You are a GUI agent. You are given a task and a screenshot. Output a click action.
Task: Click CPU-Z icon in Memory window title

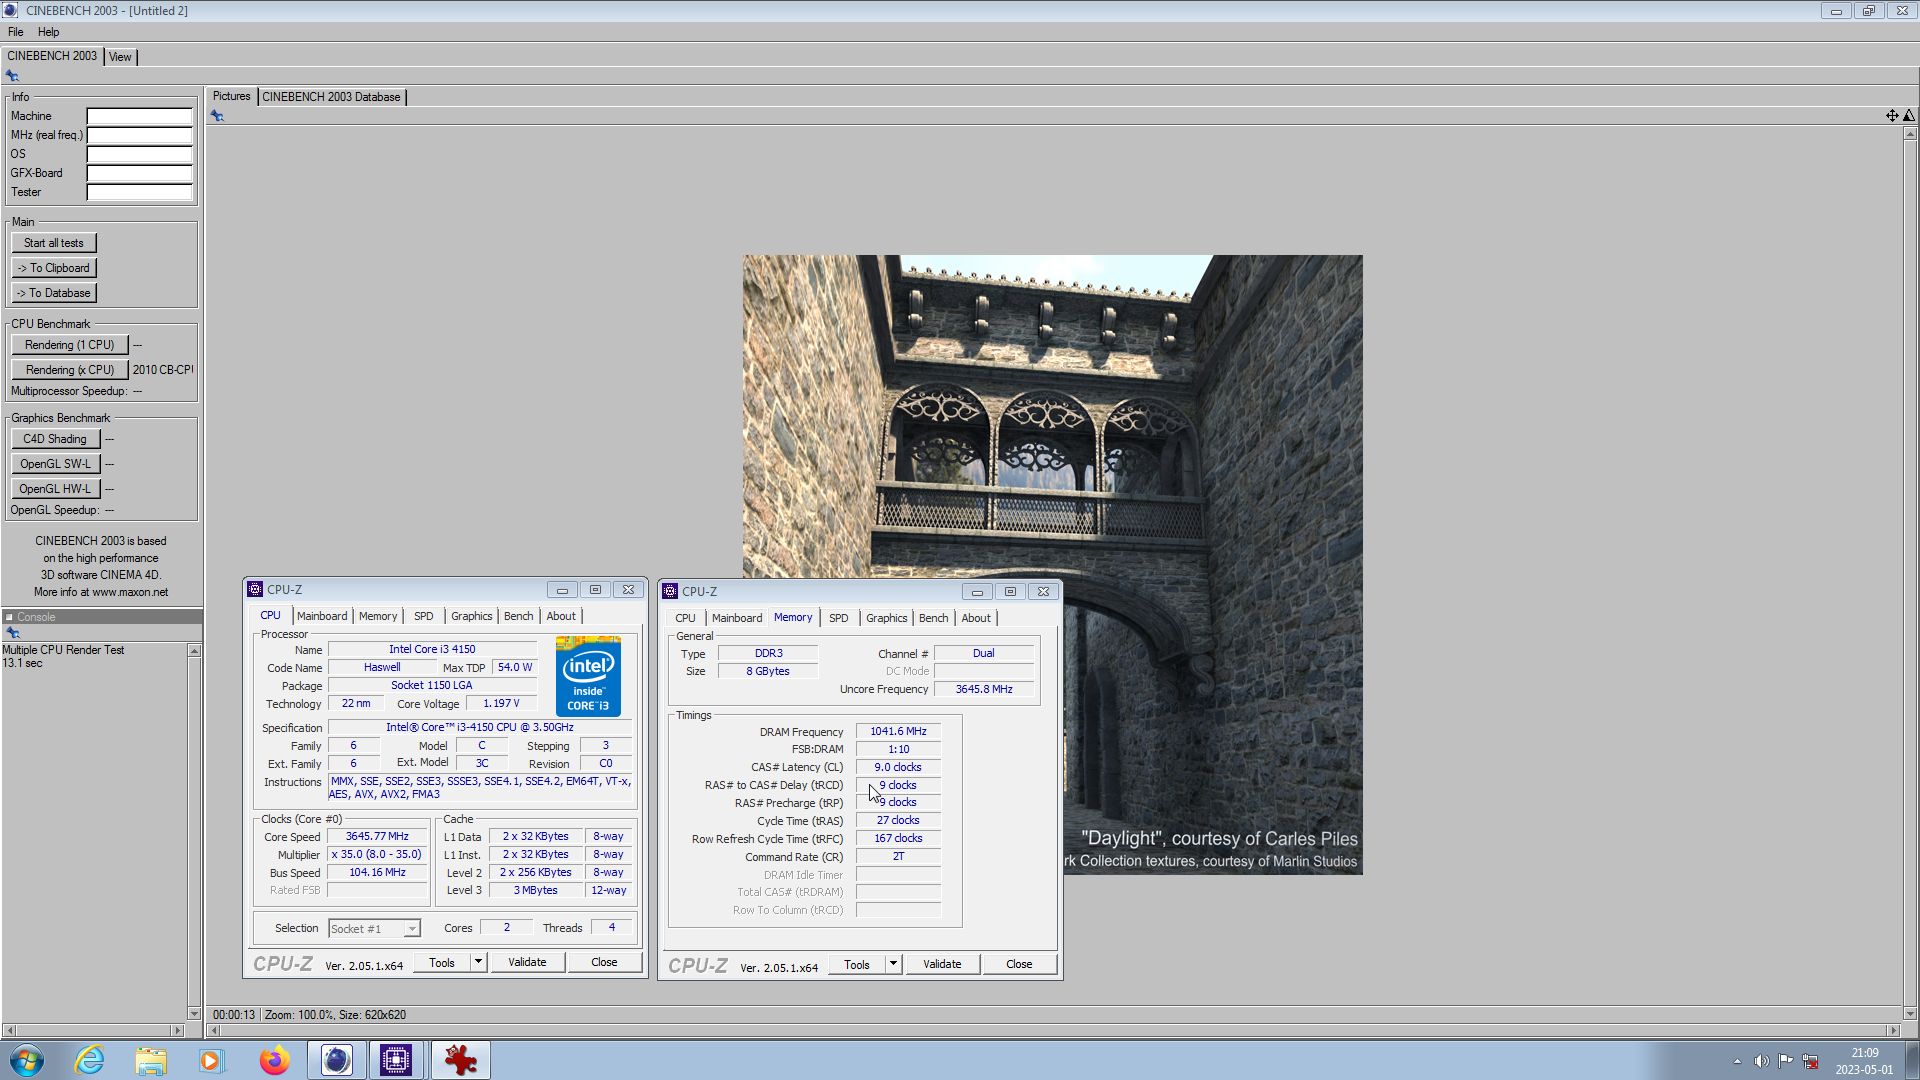(670, 592)
